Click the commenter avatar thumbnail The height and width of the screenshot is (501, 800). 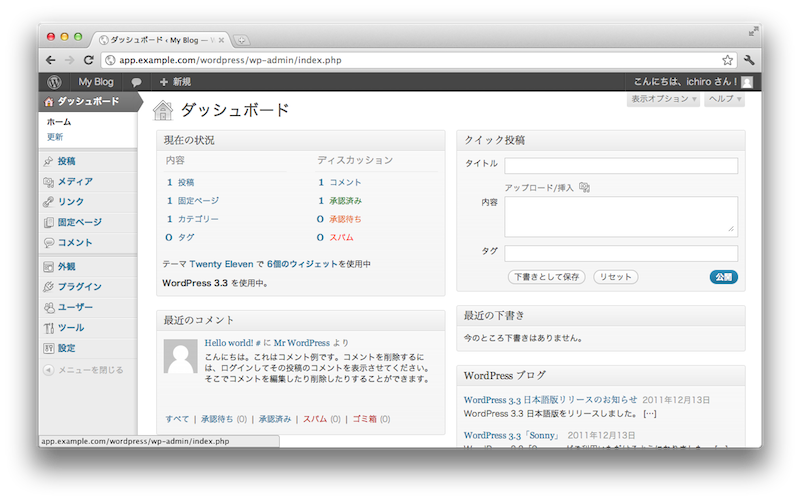(181, 357)
